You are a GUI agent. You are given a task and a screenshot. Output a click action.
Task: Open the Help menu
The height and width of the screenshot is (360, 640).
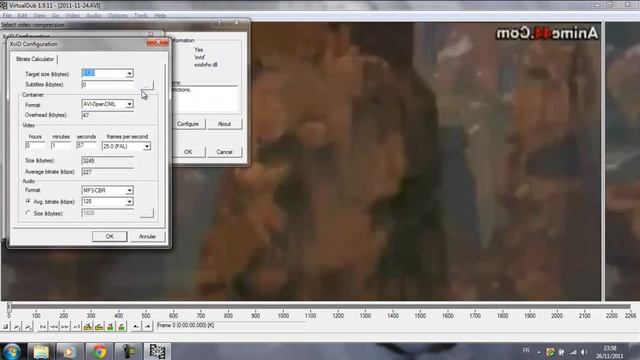point(160,16)
